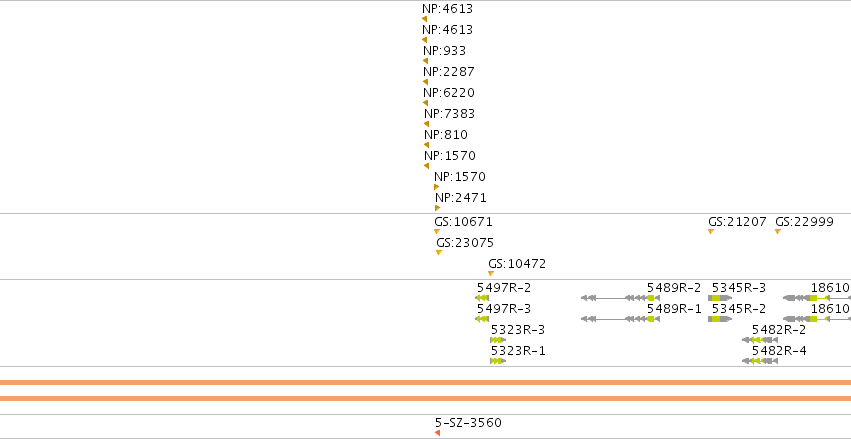851x439 pixels.
Task: Click the 5482R-2 transcript glyph
Action: [760, 340]
